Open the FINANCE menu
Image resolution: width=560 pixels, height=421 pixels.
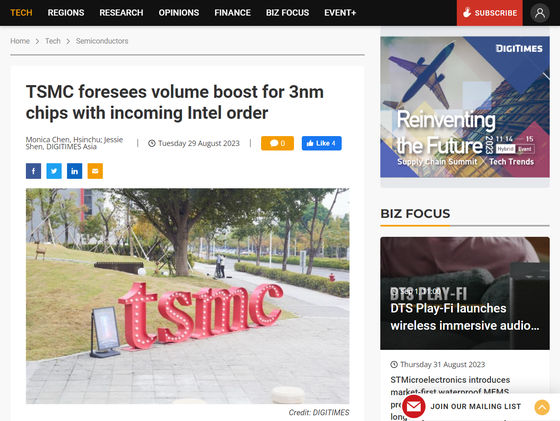point(232,13)
